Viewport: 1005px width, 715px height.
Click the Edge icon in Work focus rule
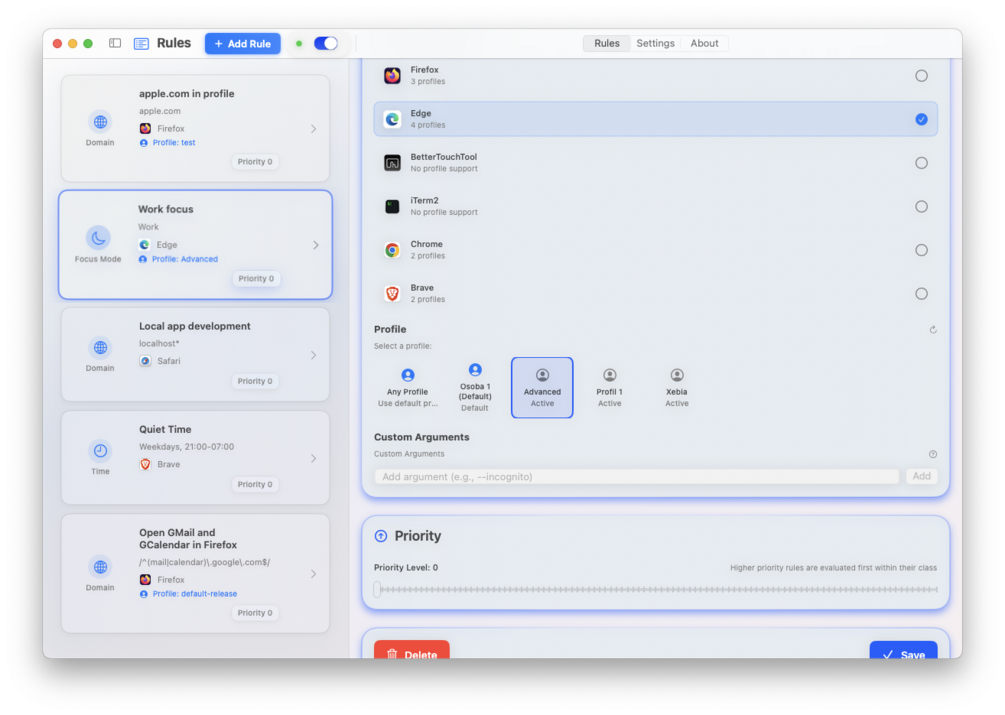tap(144, 245)
